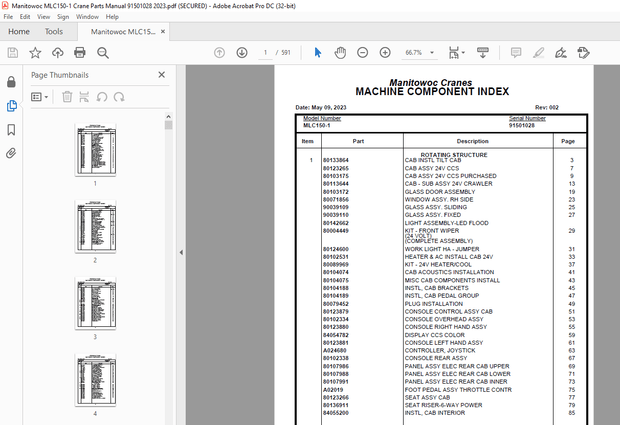Open the View menu
Image resolution: width=620 pixels, height=425 pixels.
(x=43, y=17)
